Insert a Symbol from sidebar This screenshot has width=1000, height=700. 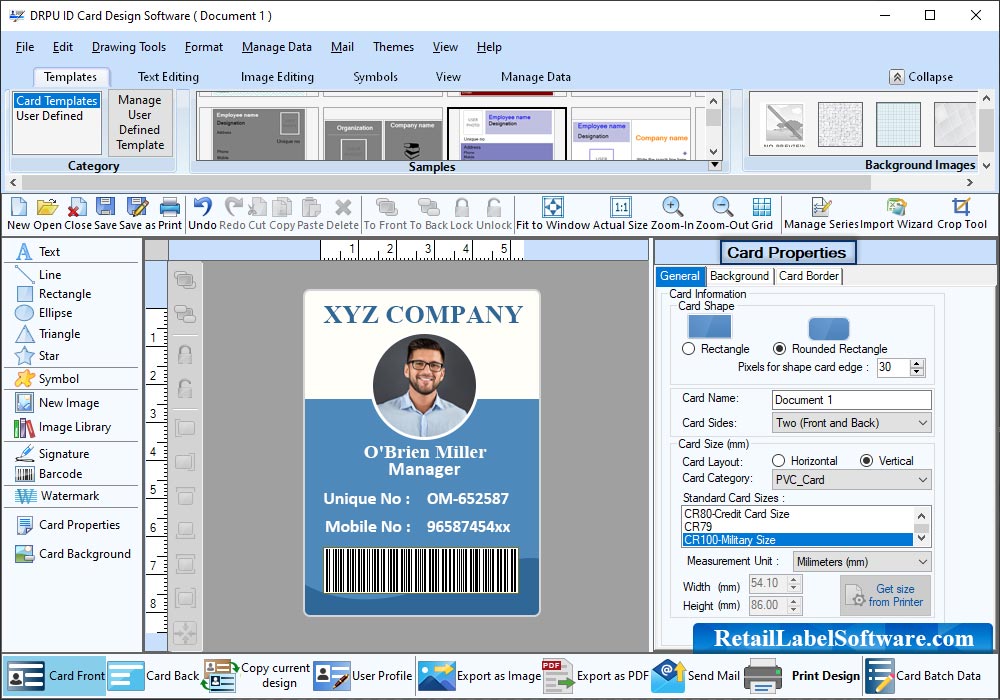tap(47, 379)
